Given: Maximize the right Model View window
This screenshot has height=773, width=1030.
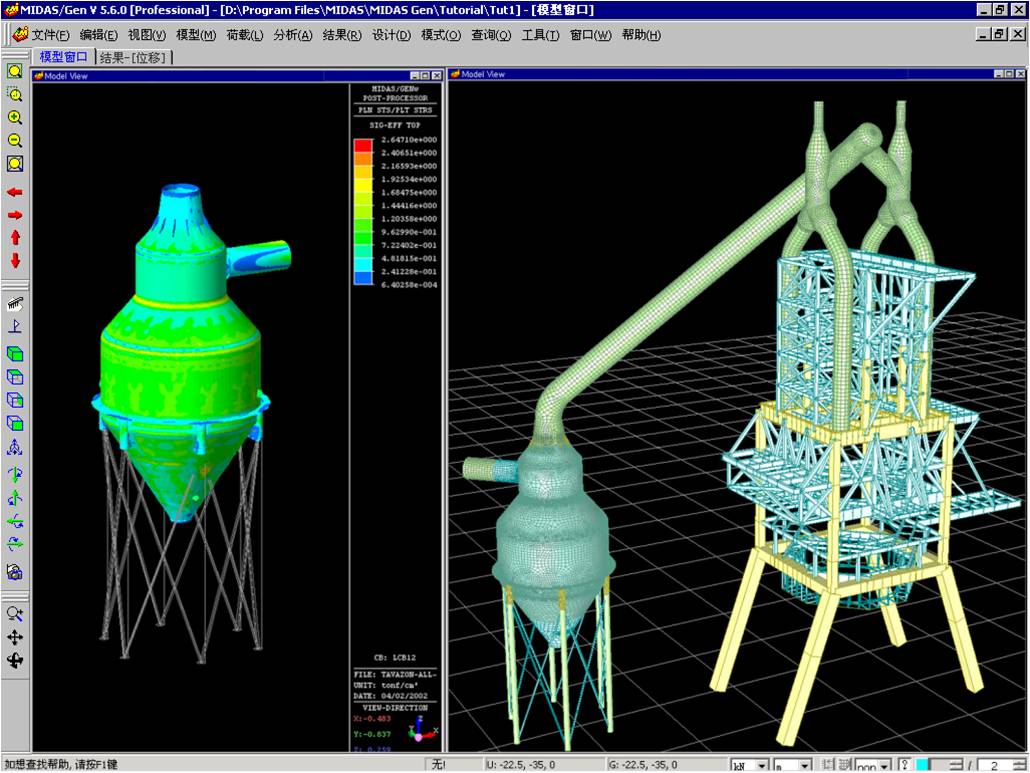Looking at the screenshot, I should click(x=1009, y=74).
